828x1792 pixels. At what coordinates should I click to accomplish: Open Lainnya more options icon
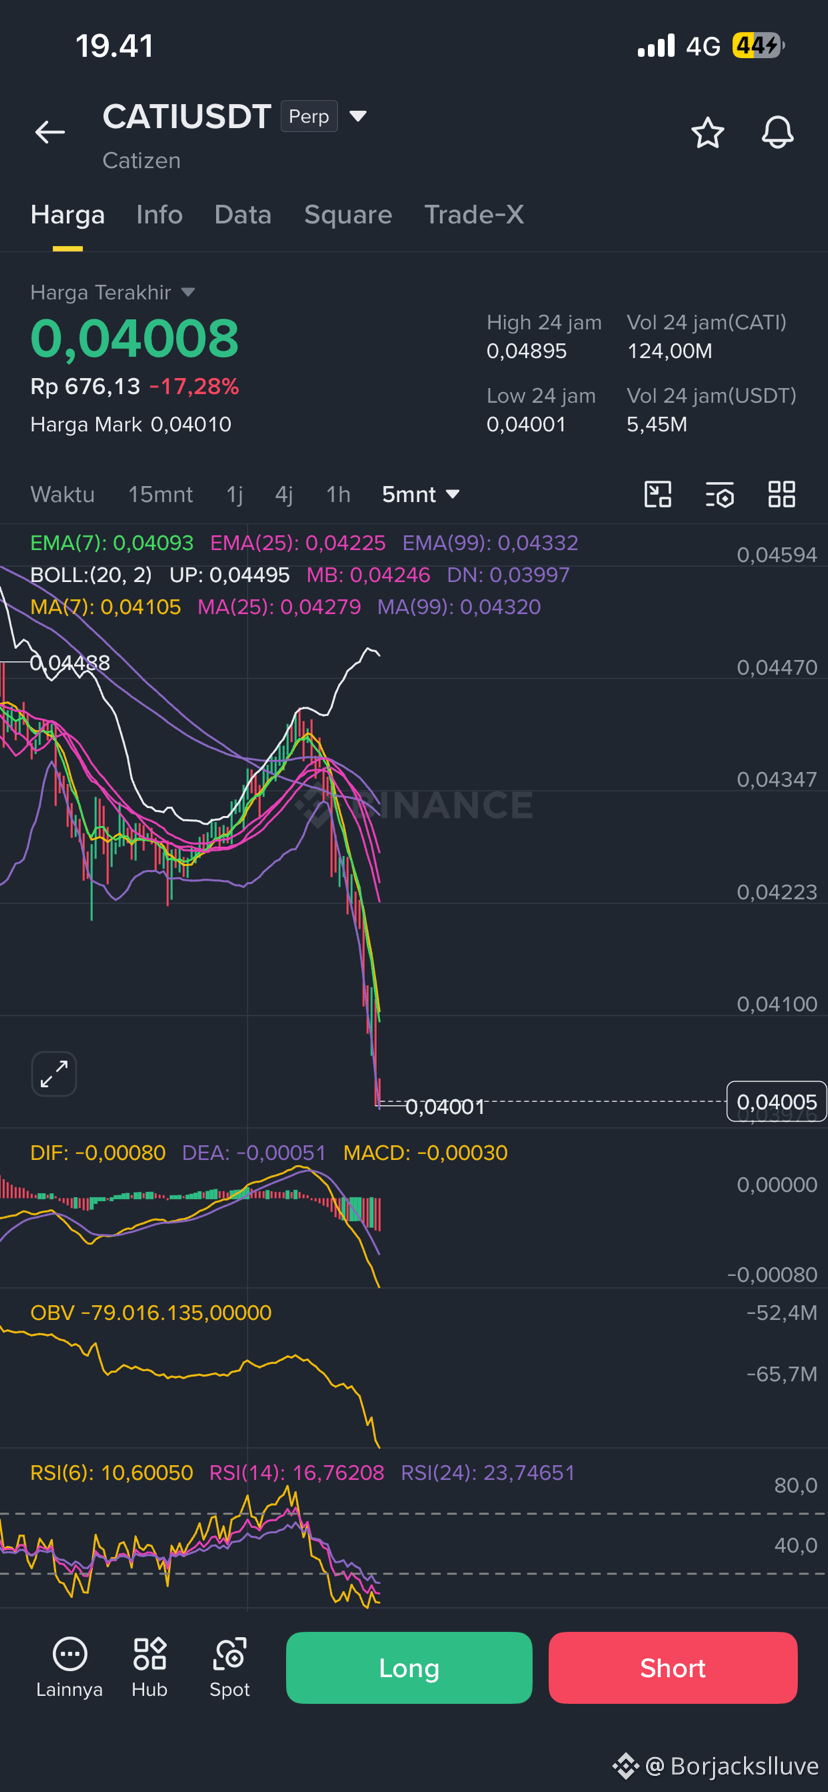point(69,1668)
